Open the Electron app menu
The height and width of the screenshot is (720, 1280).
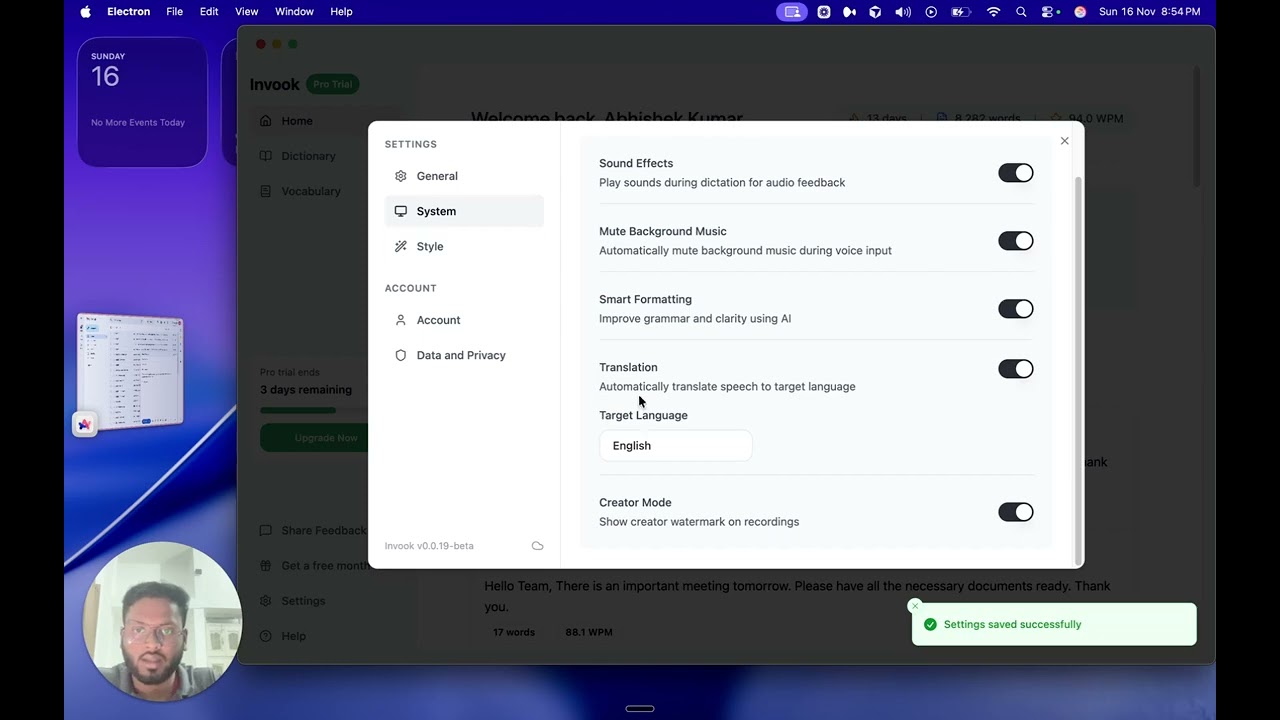(x=128, y=12)
